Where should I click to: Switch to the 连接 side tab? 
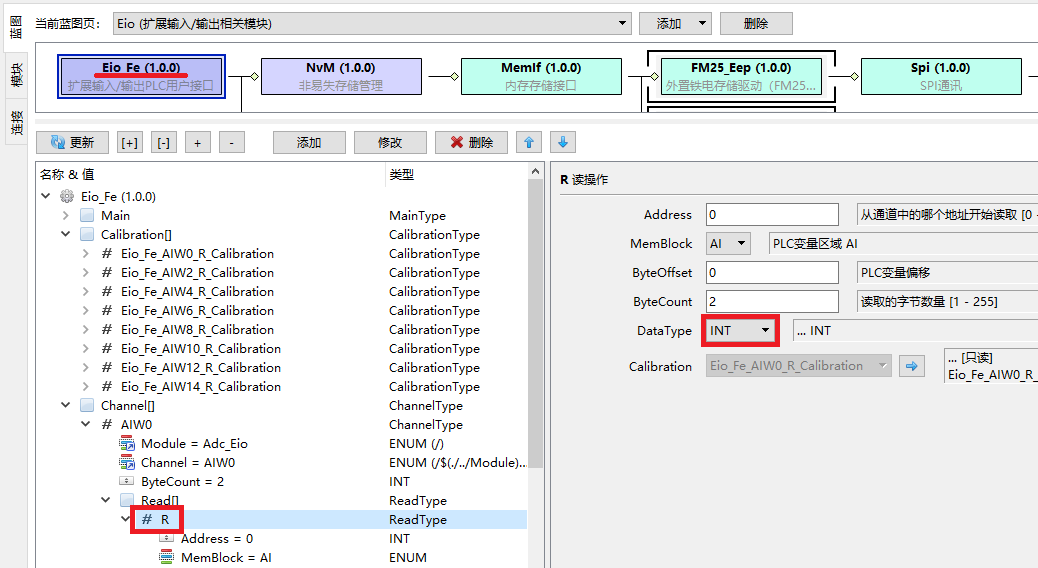click(17, 122)
